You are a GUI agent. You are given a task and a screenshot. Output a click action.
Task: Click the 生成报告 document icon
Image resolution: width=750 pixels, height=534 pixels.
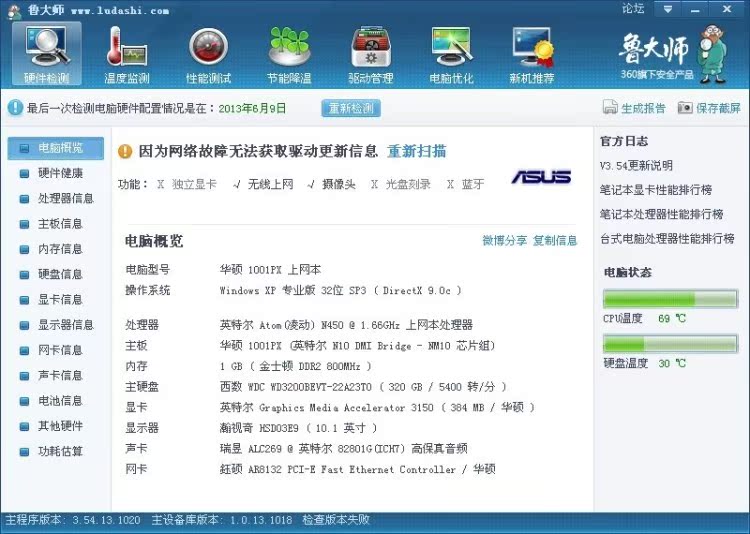coord(610,108)
